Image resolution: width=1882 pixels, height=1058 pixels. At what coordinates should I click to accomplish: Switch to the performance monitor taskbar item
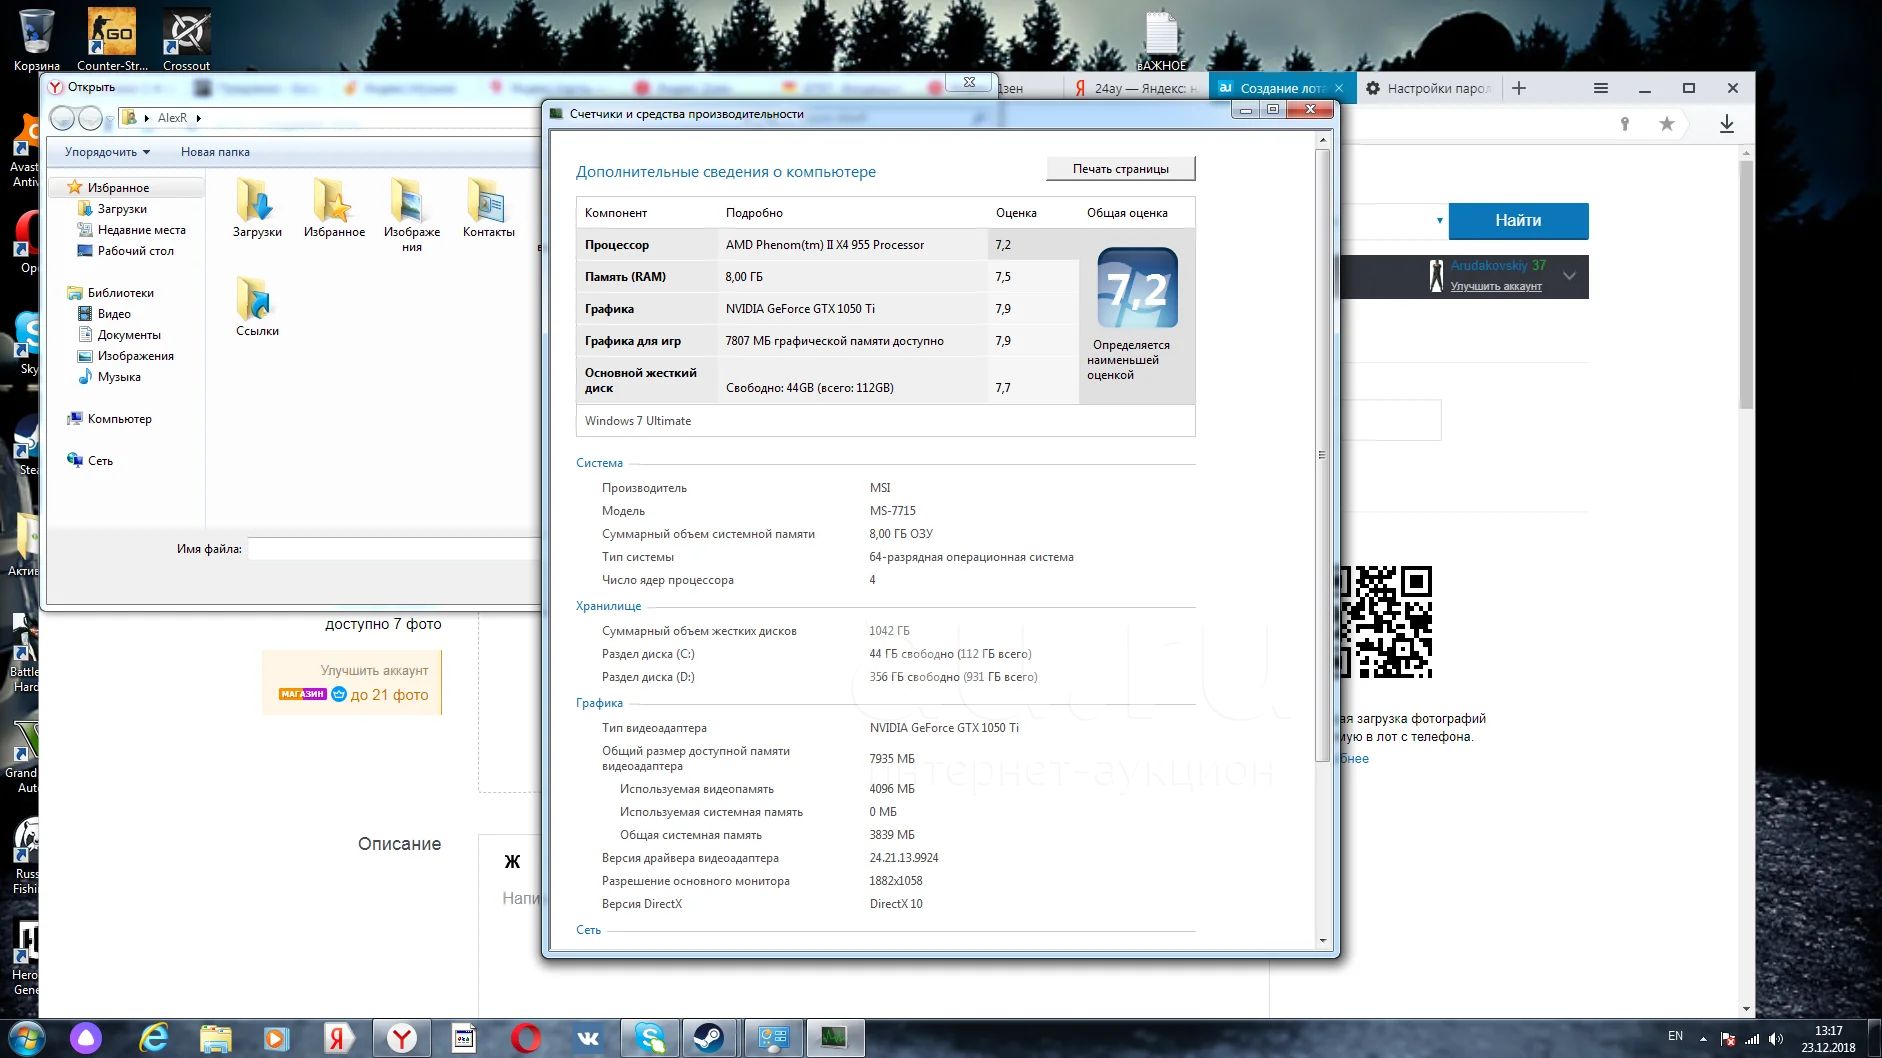click(834, 1039)
